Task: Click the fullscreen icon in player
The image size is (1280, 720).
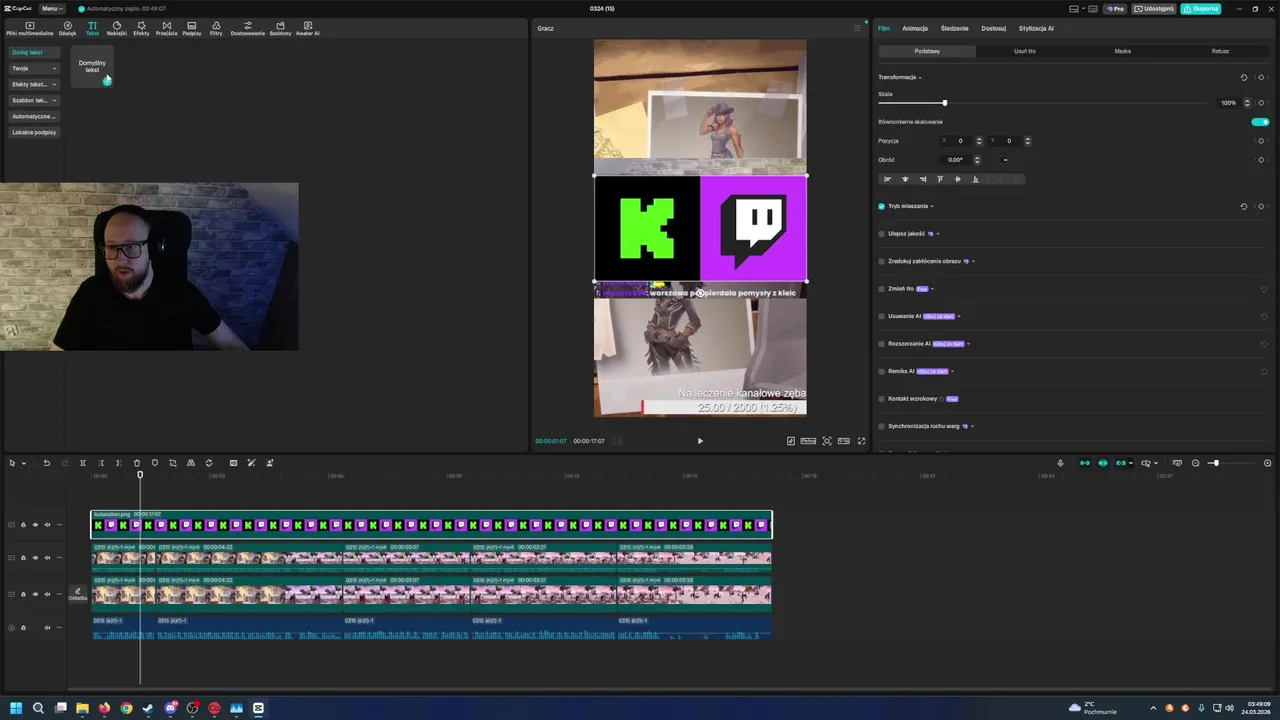Action: coord(861,441)
